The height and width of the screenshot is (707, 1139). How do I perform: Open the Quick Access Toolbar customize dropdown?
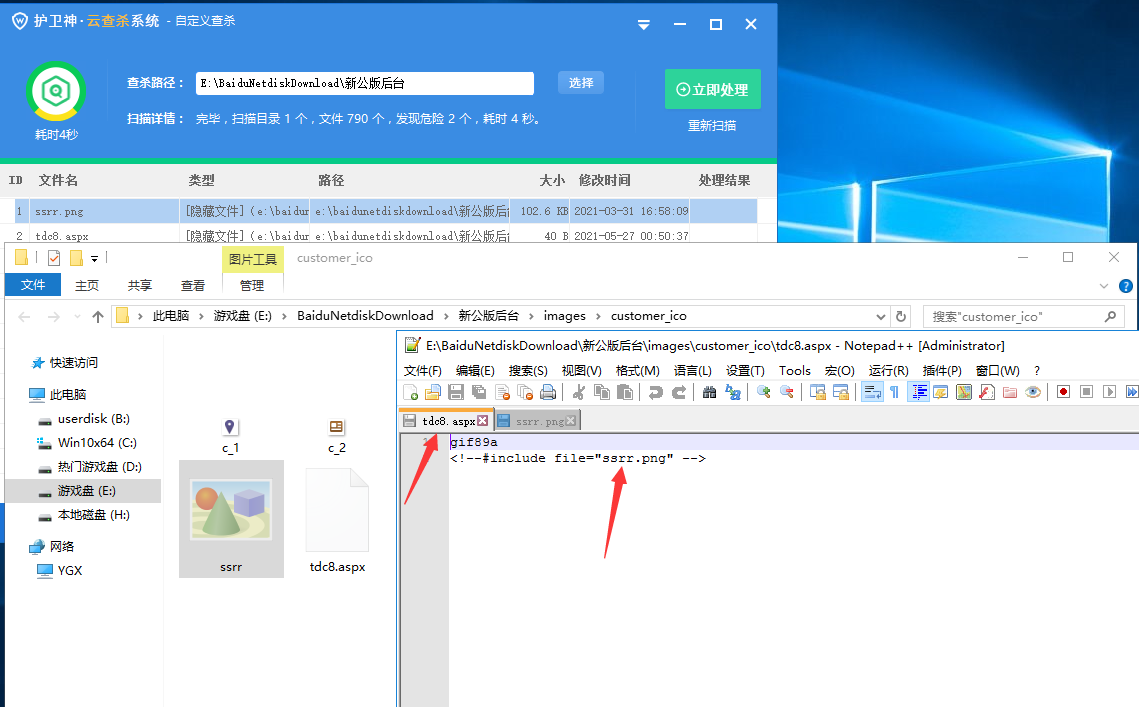[94, 258]
